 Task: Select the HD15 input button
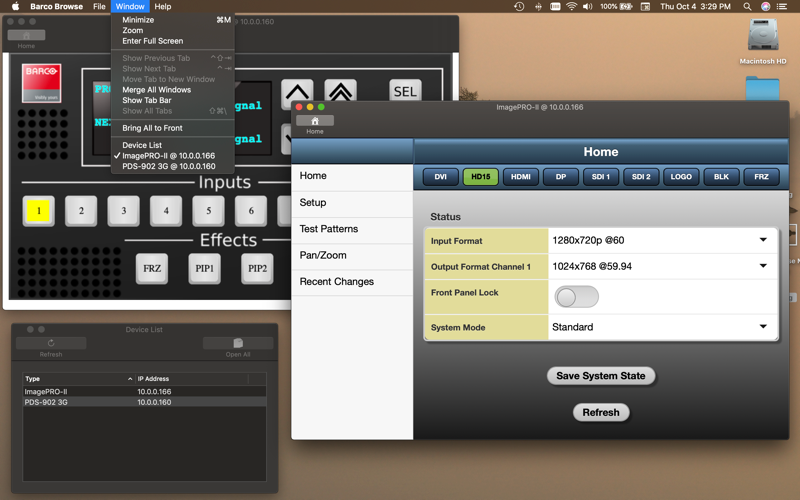(481, 177)
